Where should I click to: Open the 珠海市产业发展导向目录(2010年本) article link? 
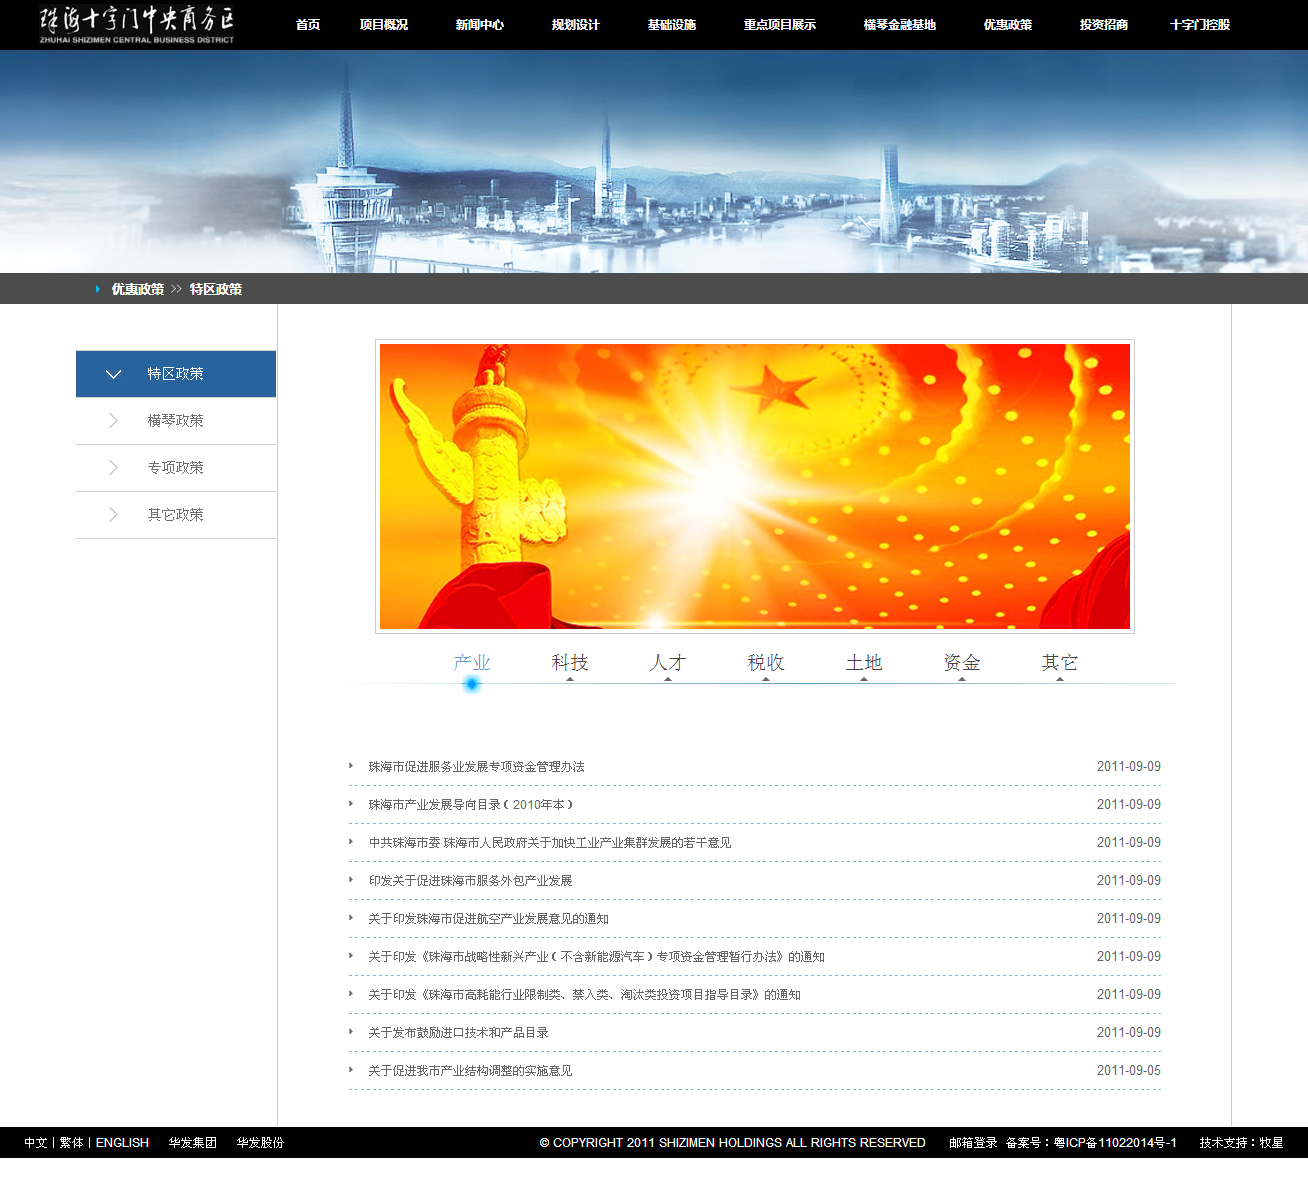471,805
